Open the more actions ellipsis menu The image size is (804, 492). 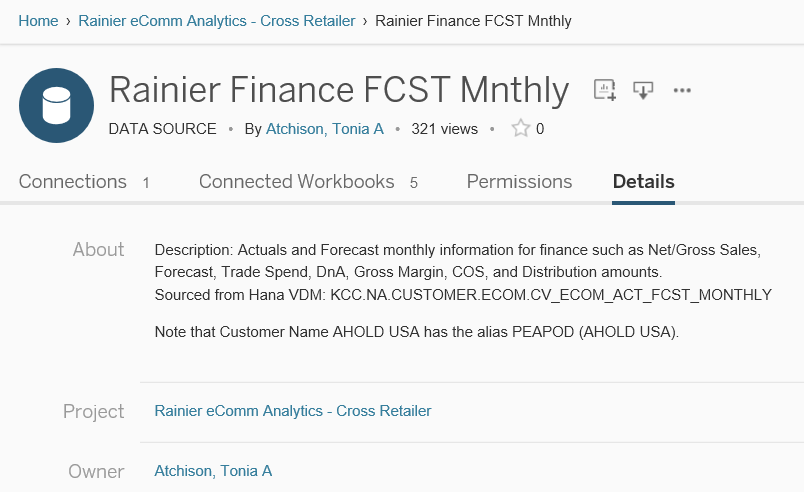(682, 90)
